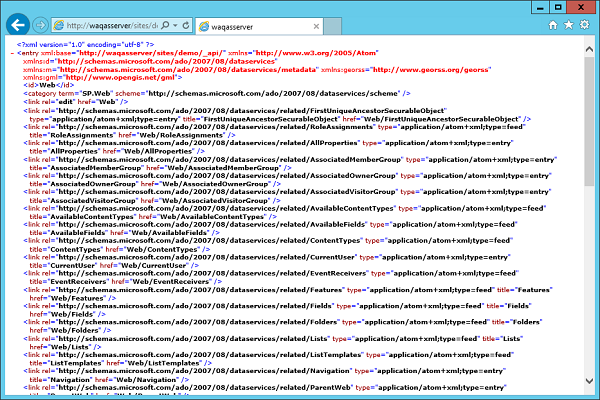
Task: Collapse the entry XML node
Action: click(13, 53)
